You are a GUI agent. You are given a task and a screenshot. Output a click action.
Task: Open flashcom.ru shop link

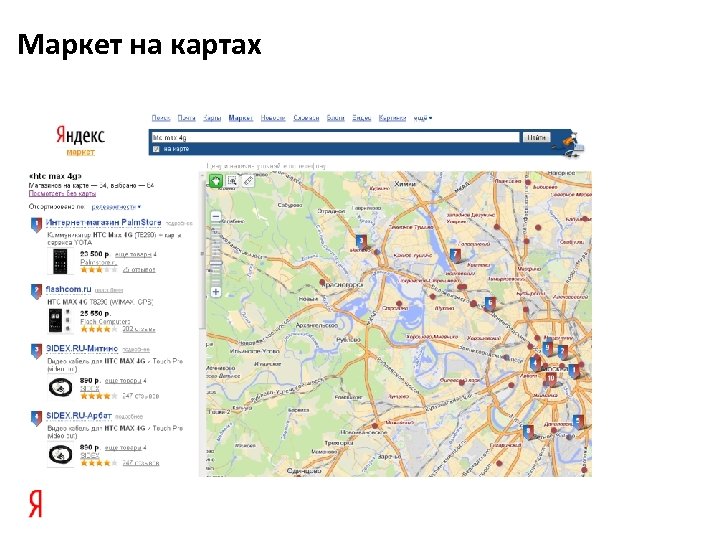[x=68, y=289]
